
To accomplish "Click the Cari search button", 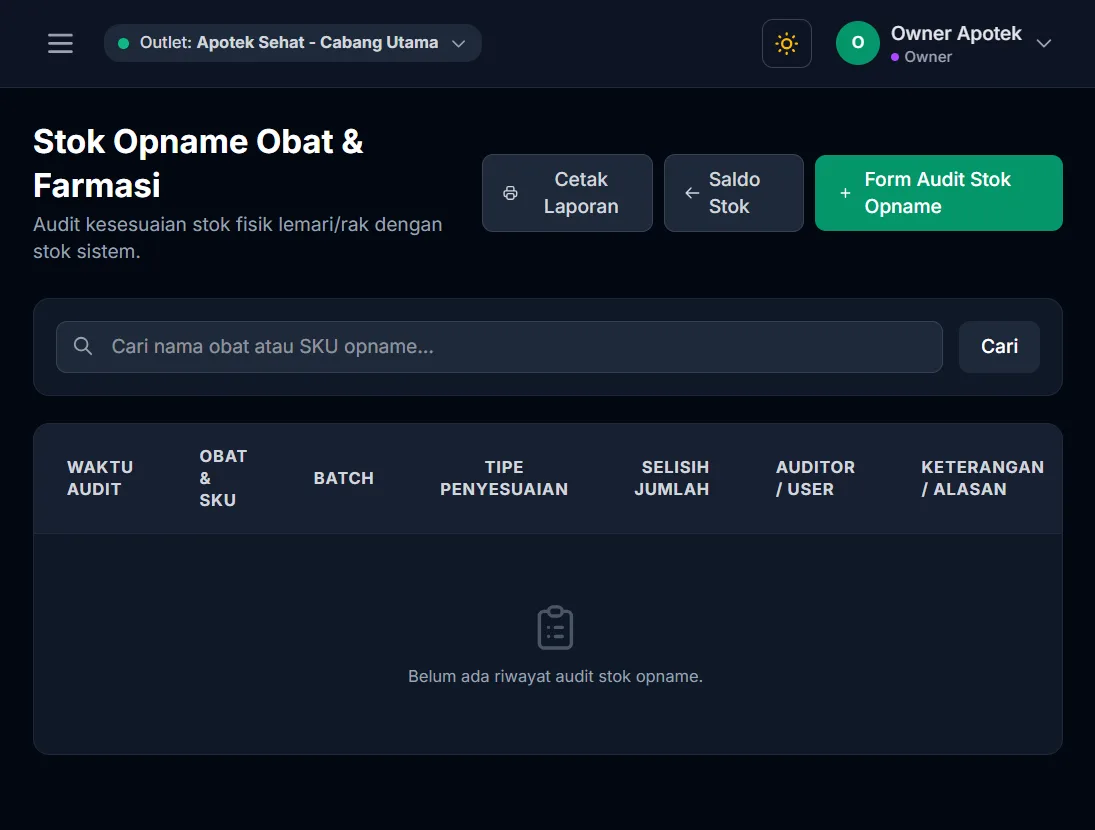I will 999,347.
